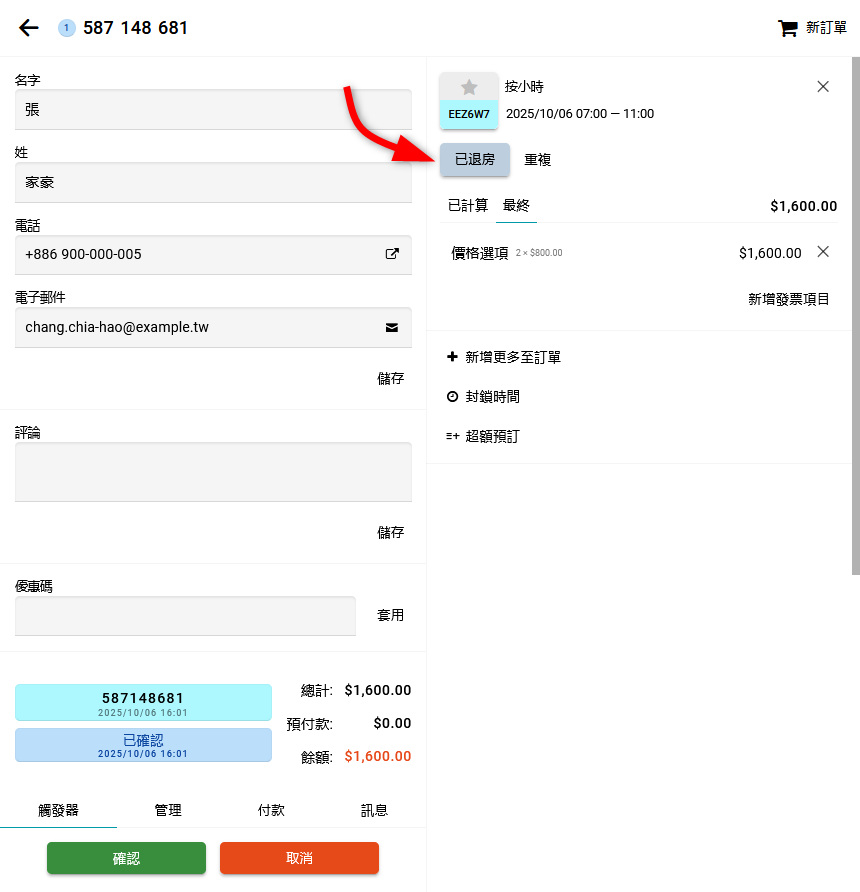Open the shopping cart new order icon
The height and width of the screenshot is (892, 860).
tap(787, 28)
